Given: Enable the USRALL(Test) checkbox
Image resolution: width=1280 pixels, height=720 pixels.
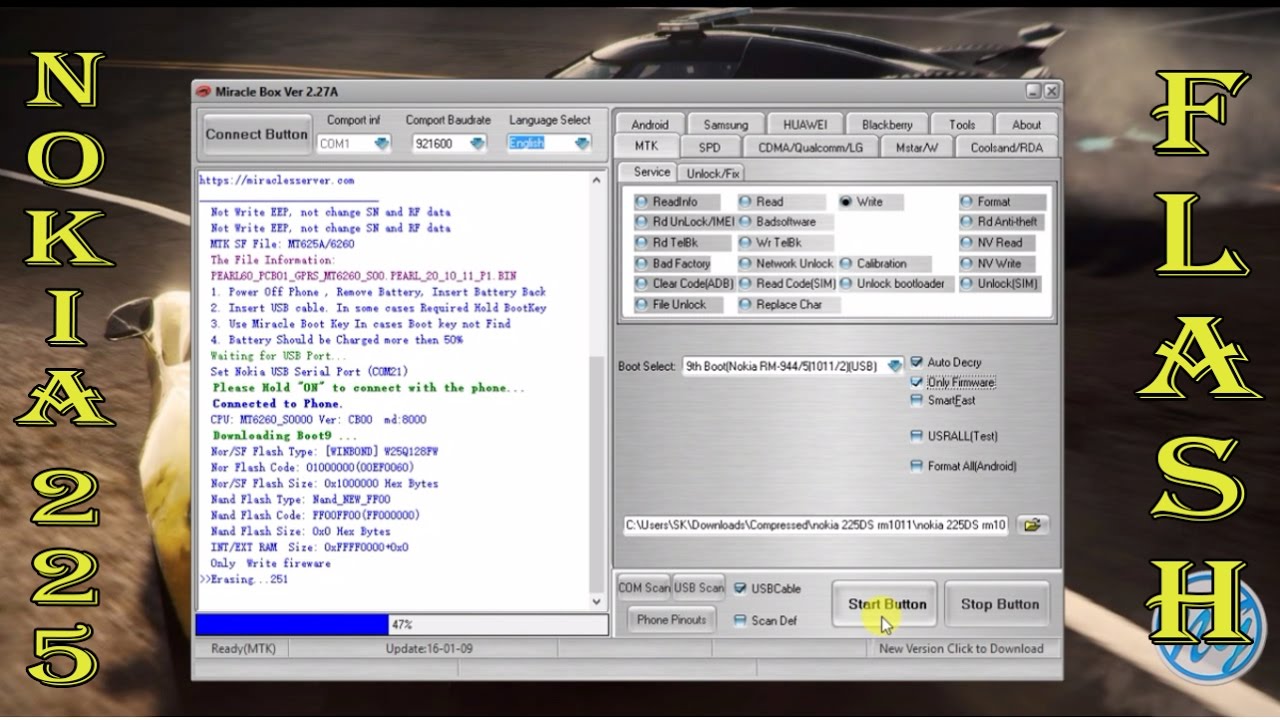Looking at the screenshot, I should tap(917, 436).
